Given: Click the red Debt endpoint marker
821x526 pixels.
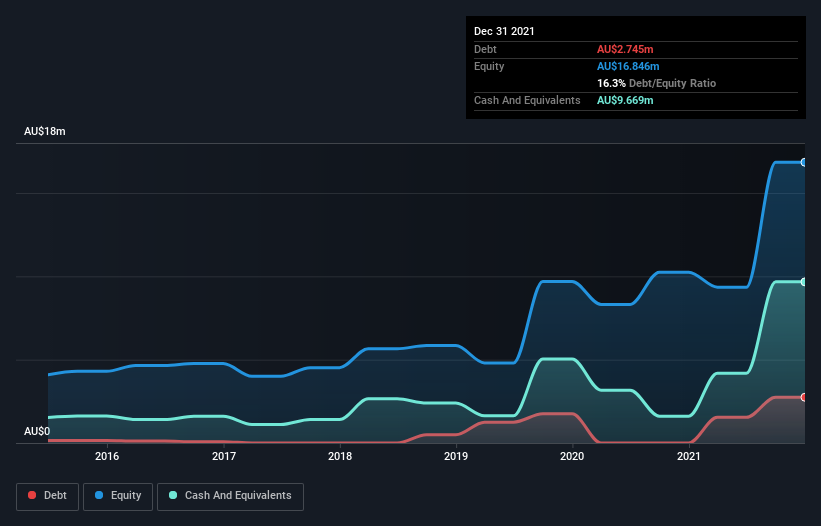Looking at the screenshot, I should point(804,397).
